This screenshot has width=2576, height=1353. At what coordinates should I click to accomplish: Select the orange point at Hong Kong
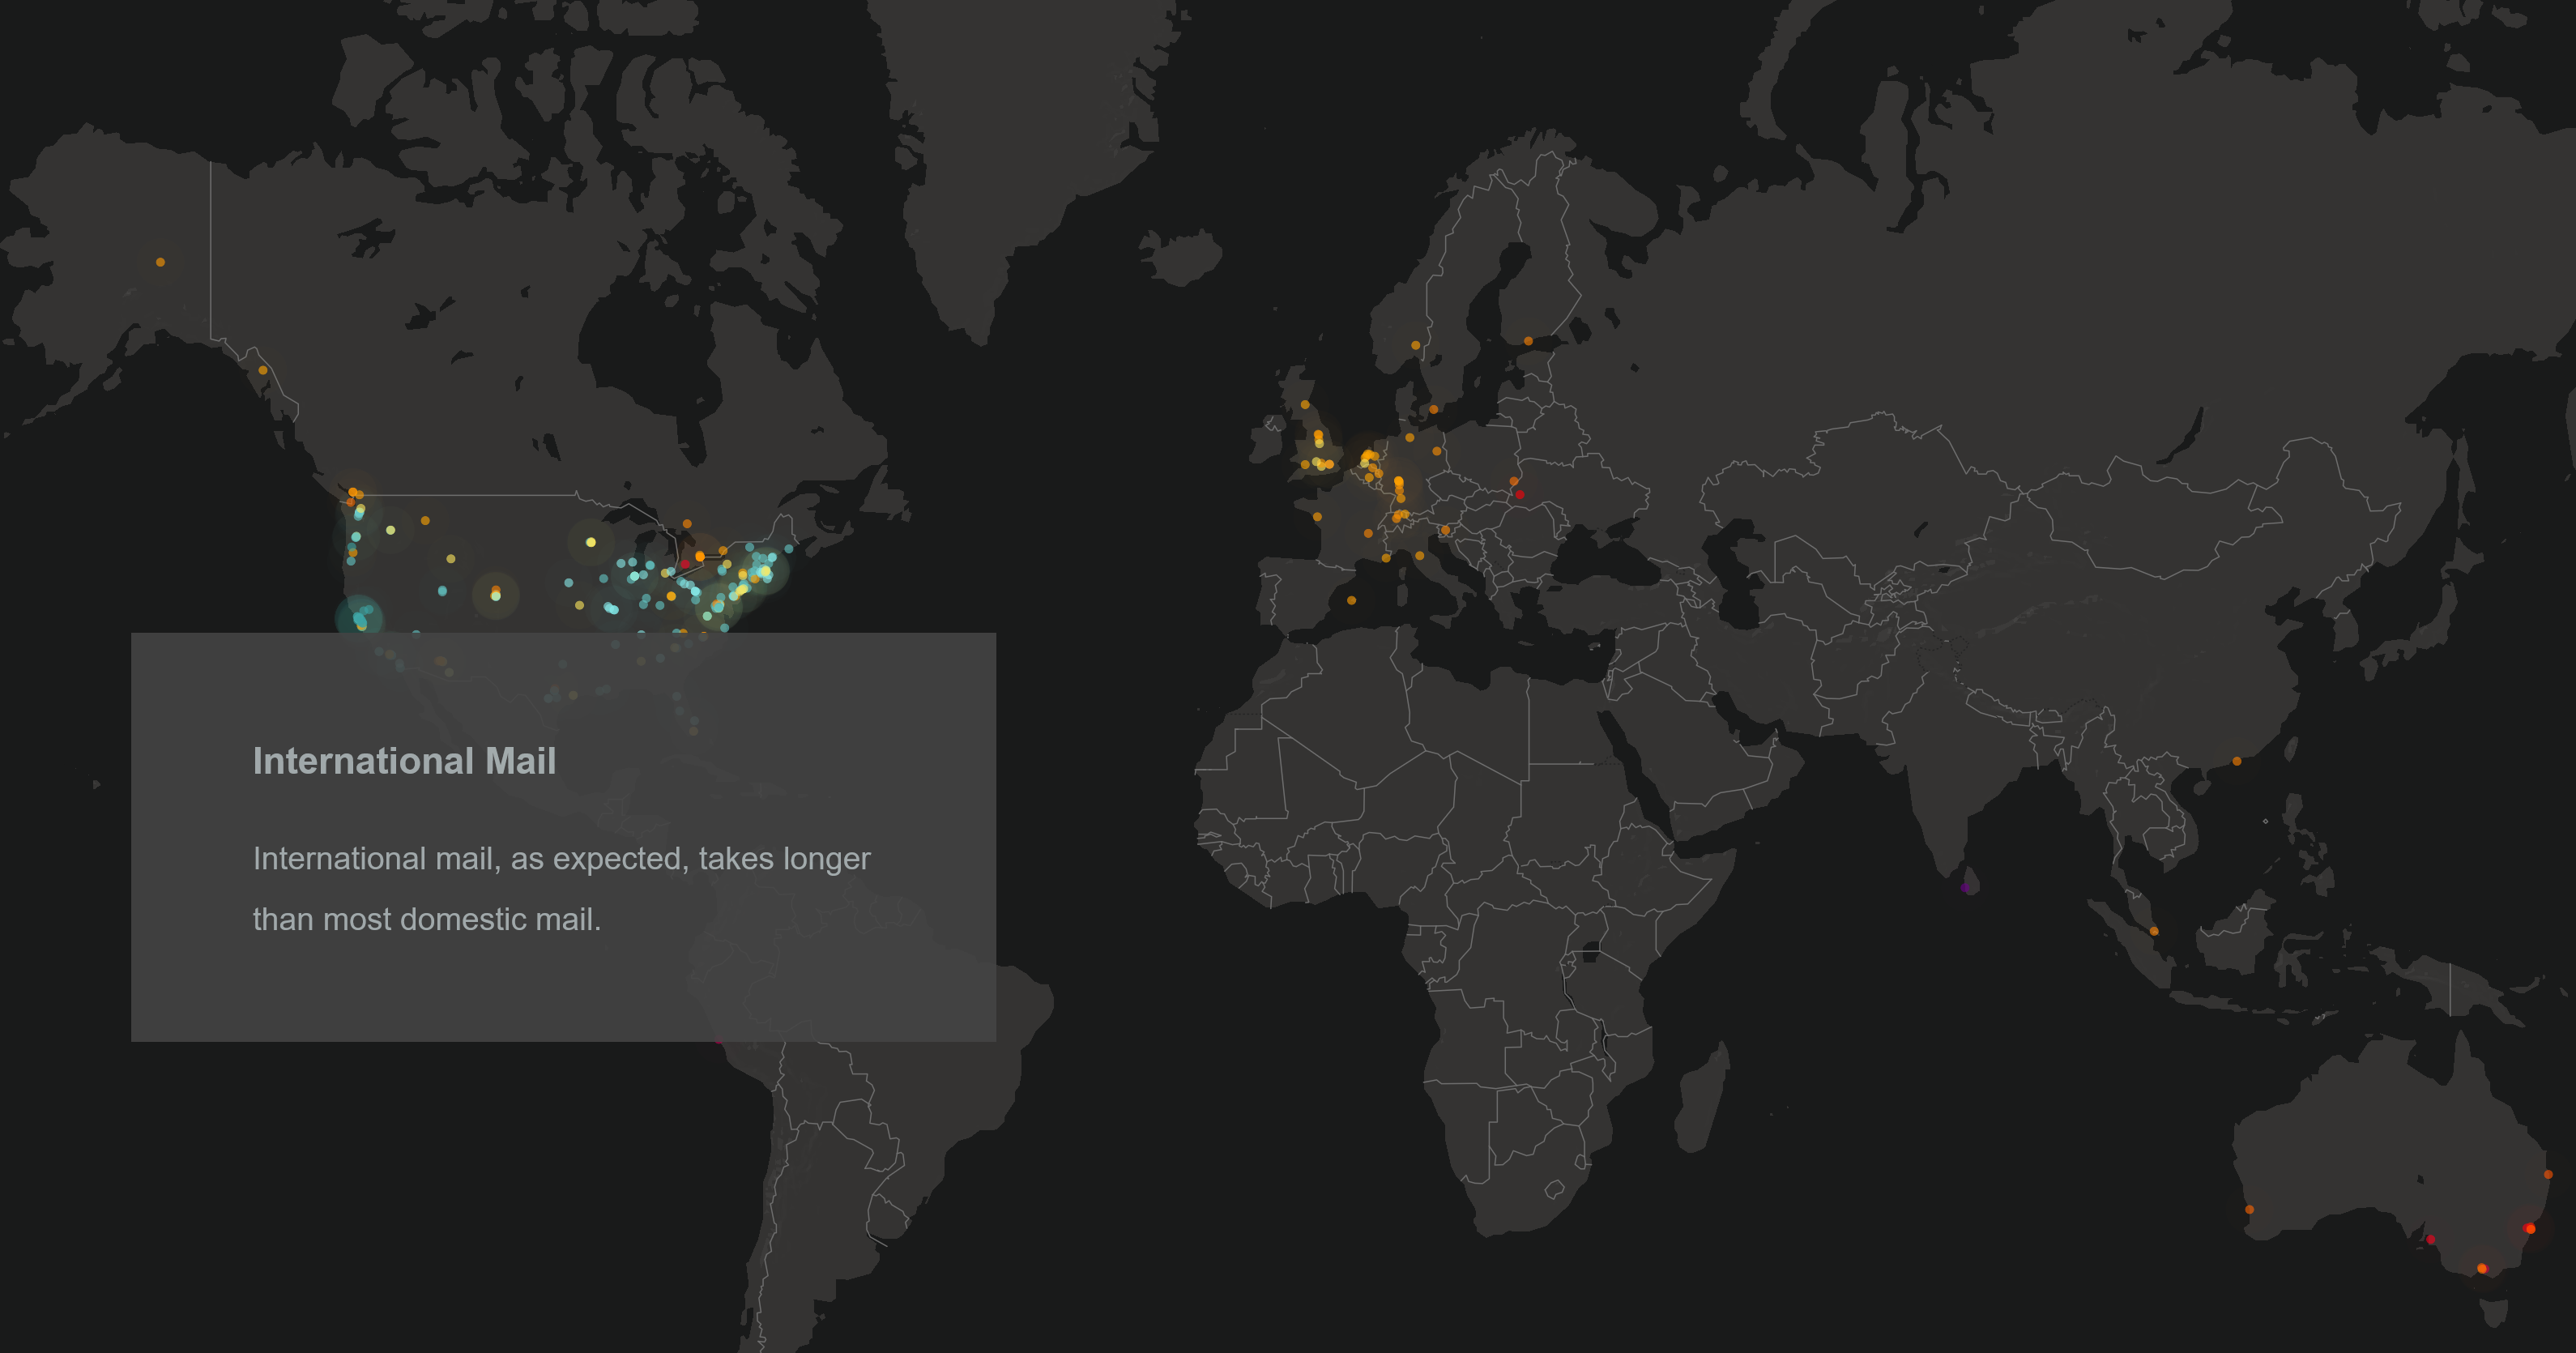coord(2237,761)
